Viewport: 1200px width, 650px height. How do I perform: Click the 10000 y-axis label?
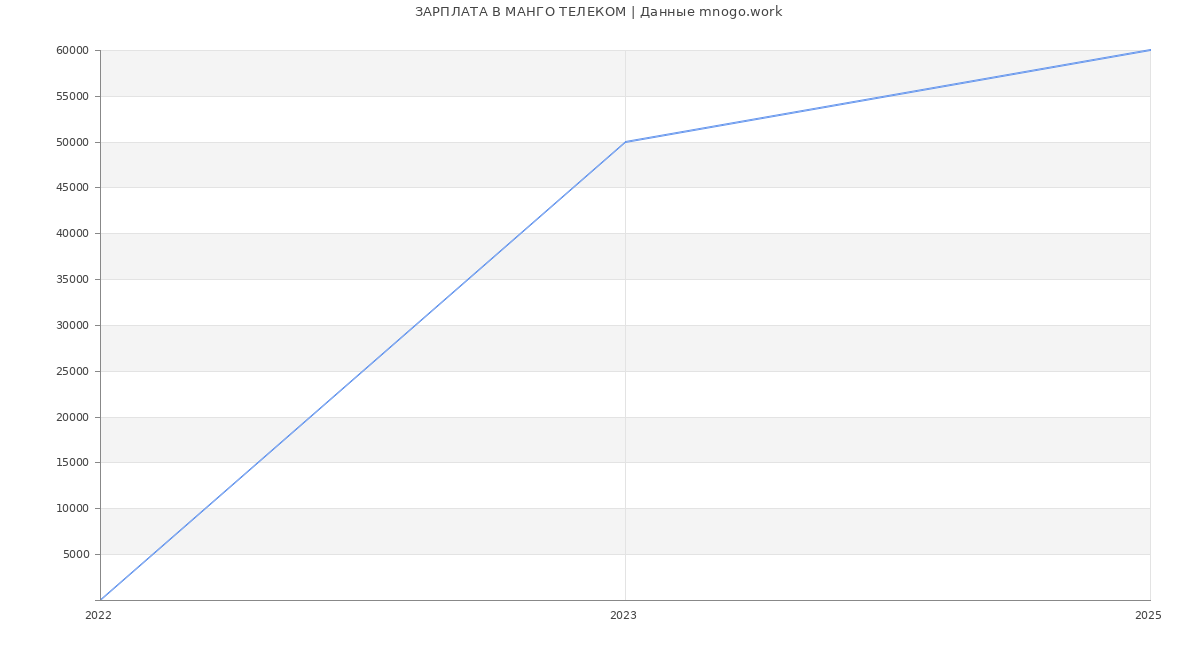72,509
